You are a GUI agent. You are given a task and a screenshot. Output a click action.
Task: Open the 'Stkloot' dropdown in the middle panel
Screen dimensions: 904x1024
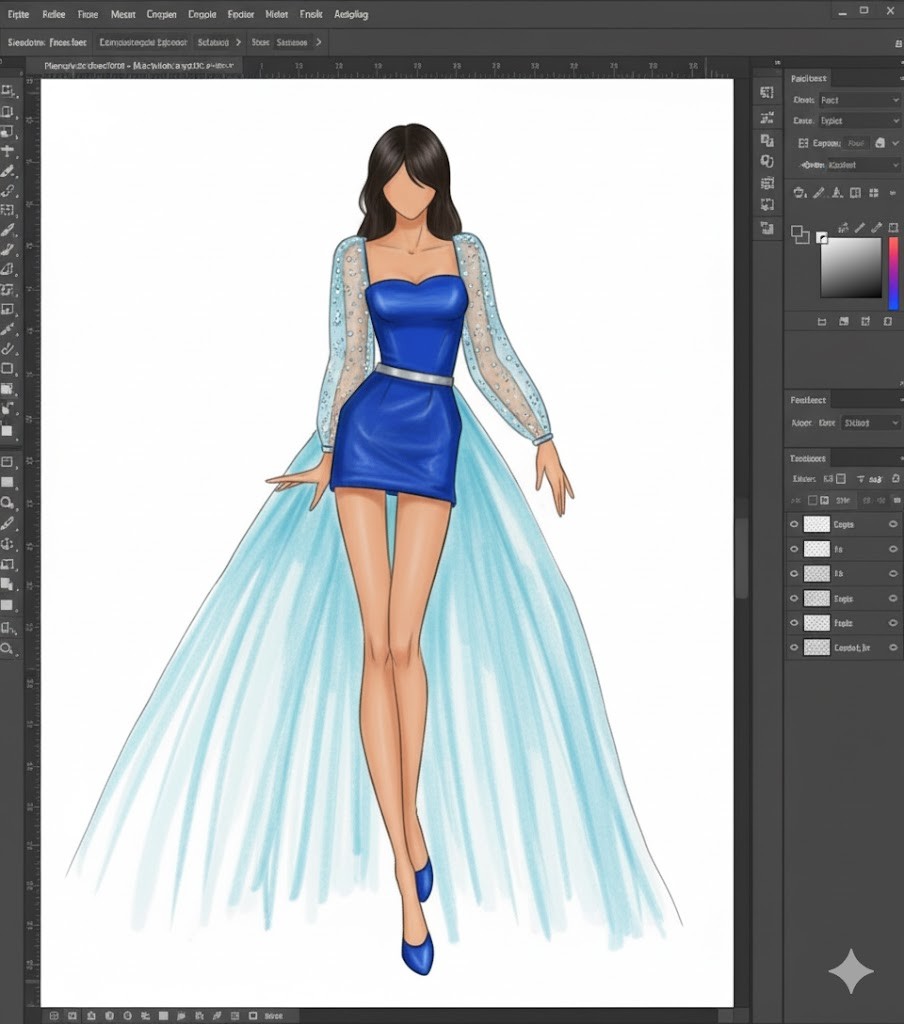pos(869,423)
